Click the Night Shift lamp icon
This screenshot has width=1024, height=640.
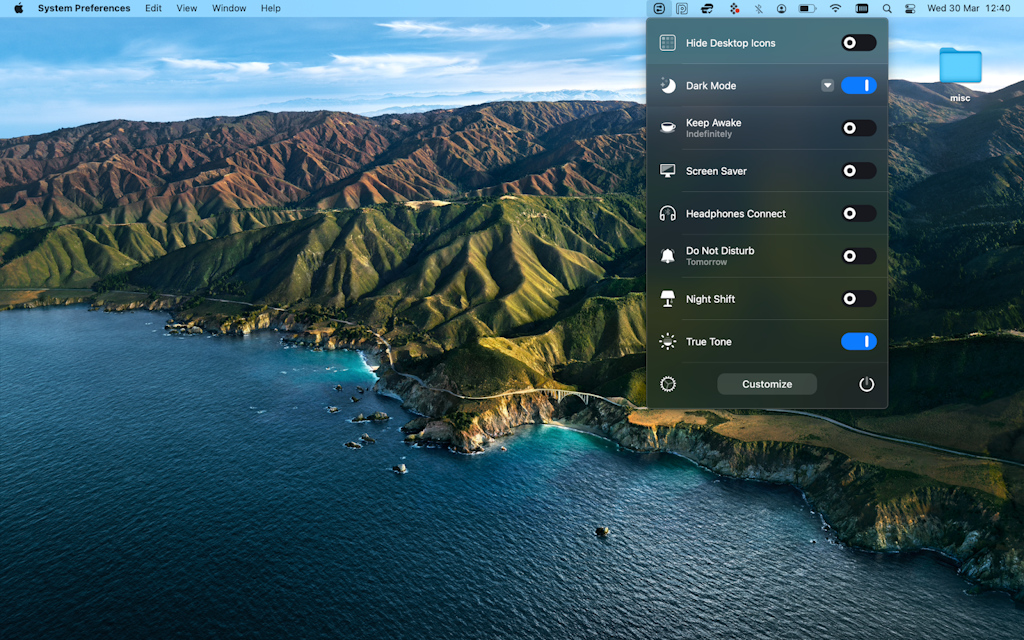[666, 298]
